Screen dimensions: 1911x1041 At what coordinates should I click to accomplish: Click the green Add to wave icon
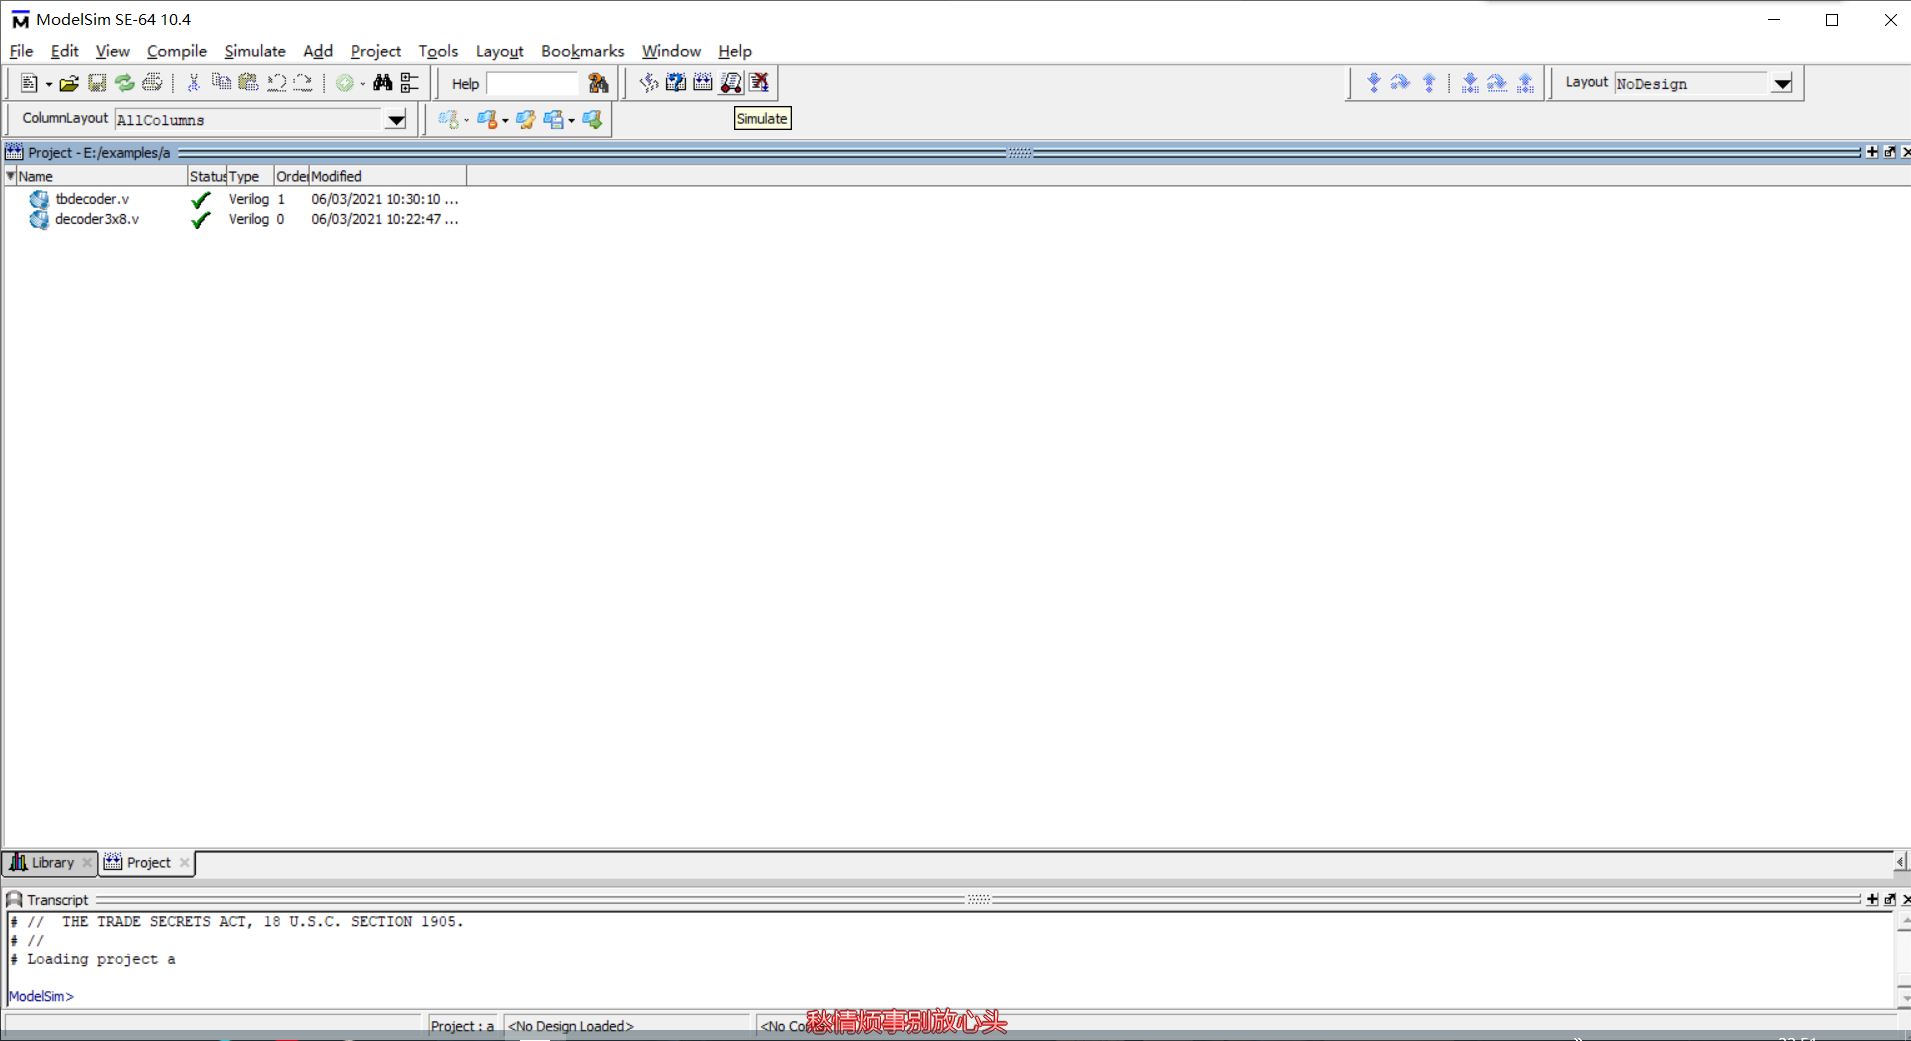point(345,83)
